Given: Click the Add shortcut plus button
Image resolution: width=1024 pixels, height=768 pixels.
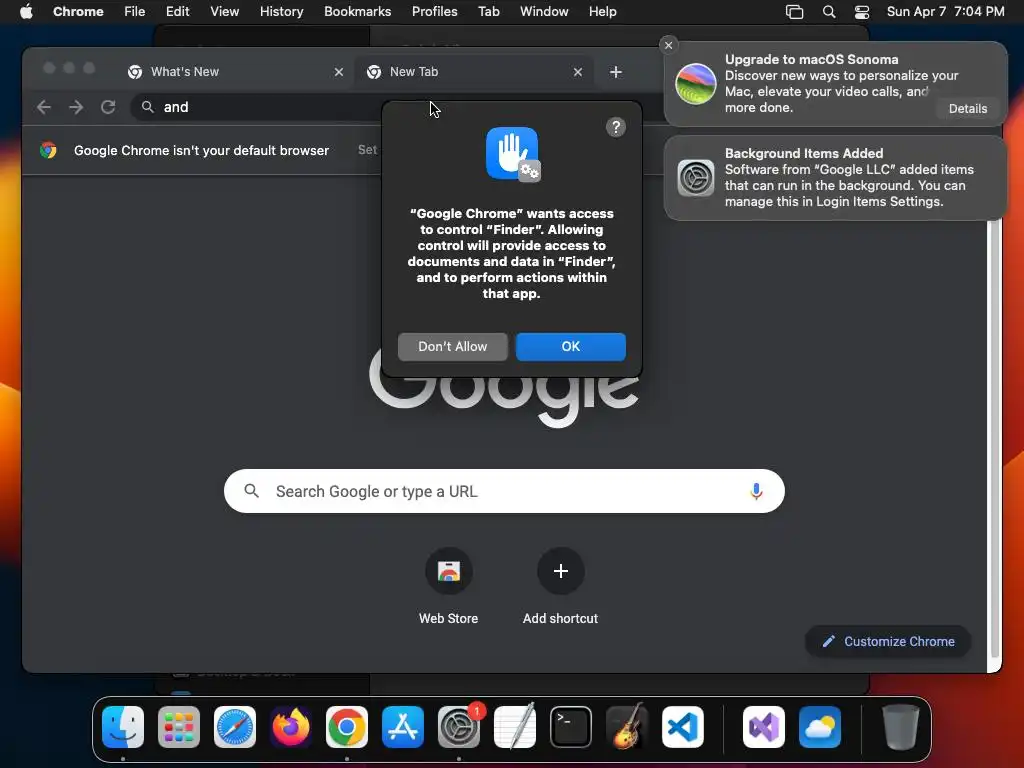Looking at the screenshot, I should pos(560,571).
